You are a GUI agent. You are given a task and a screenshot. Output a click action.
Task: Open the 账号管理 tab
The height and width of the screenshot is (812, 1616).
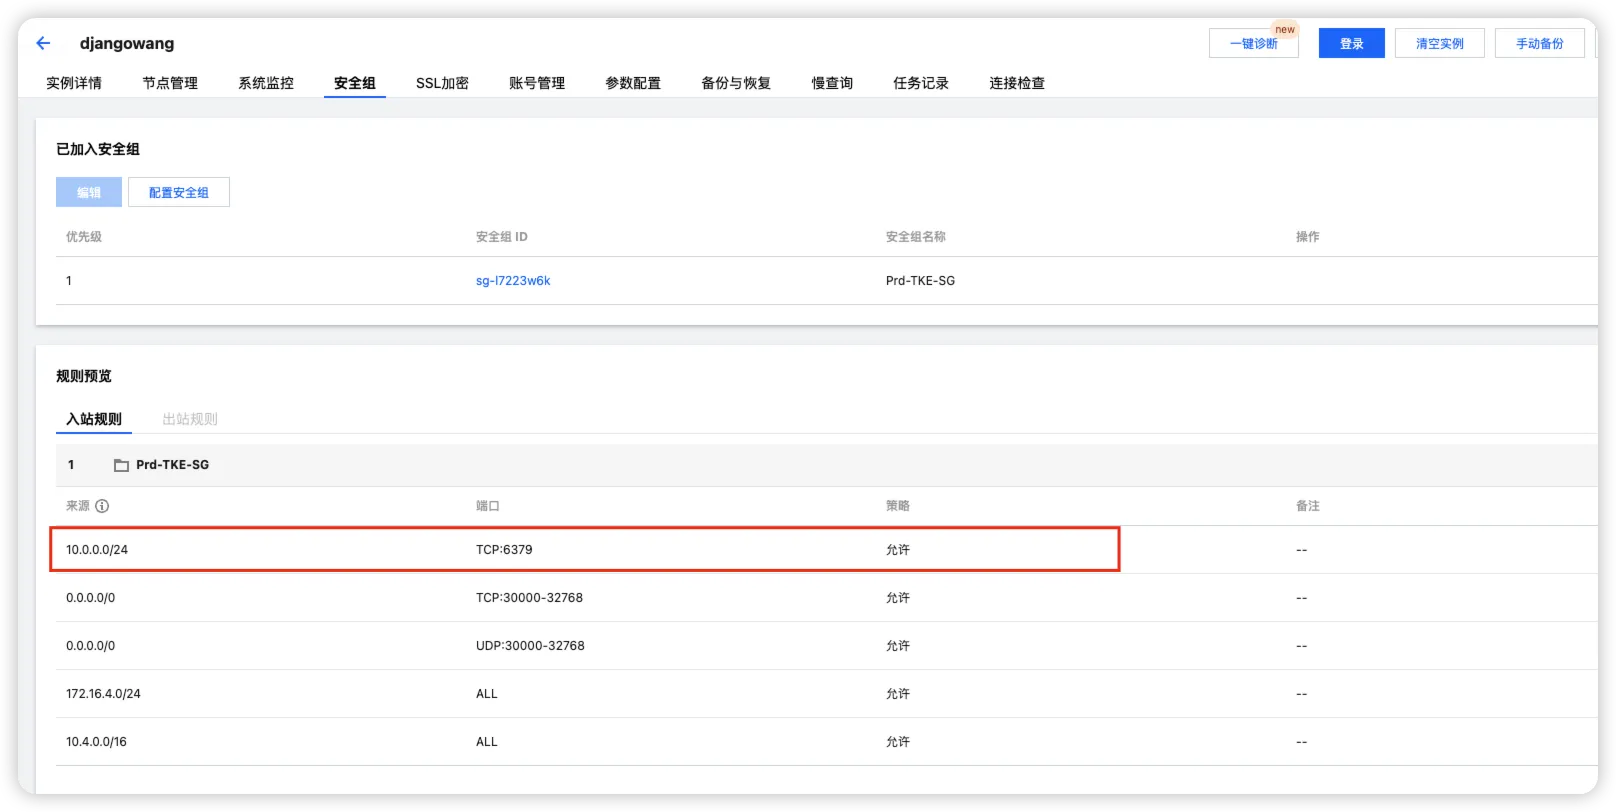[537, 83]
